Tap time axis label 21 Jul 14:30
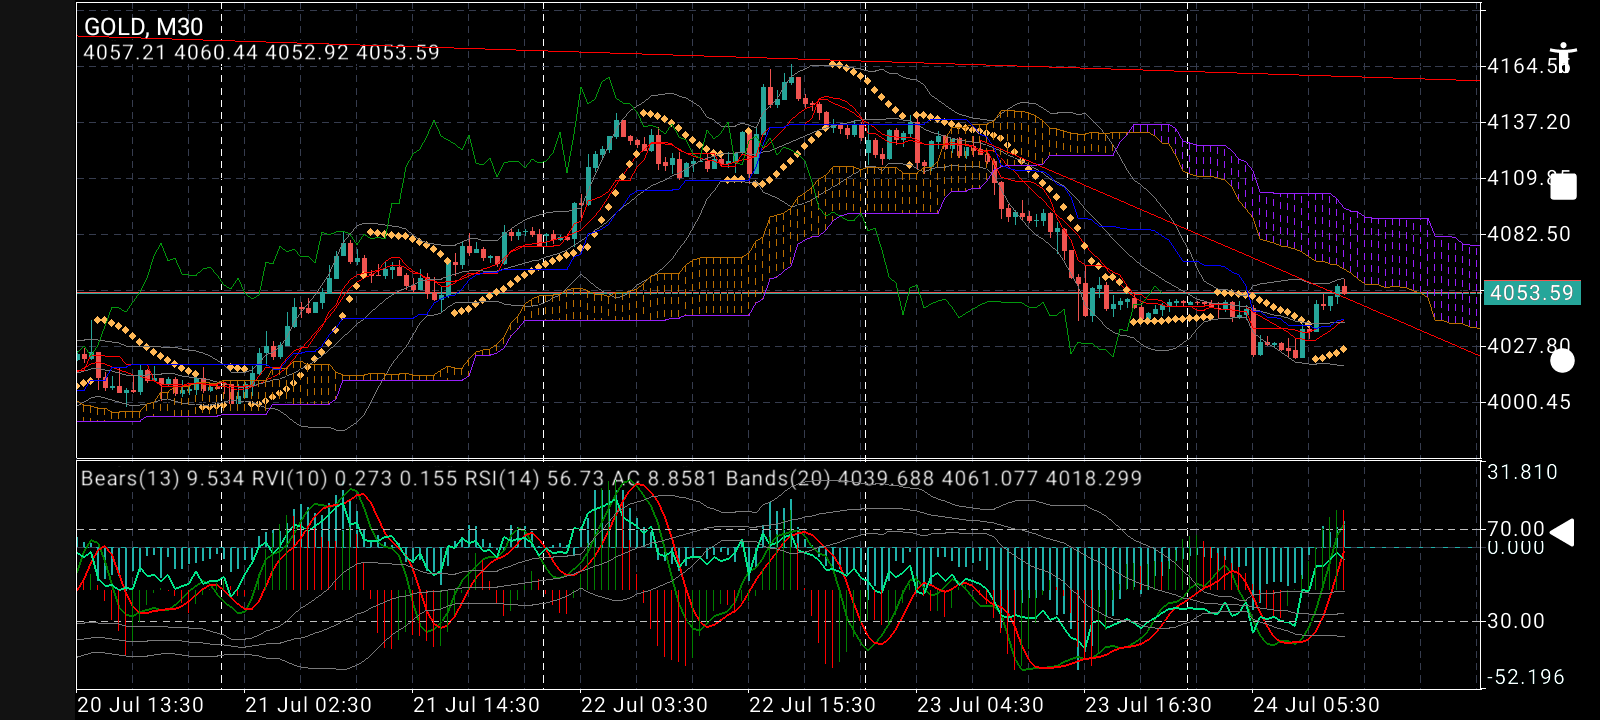This screenshot has height=720, width=1600. click(476, 705)
